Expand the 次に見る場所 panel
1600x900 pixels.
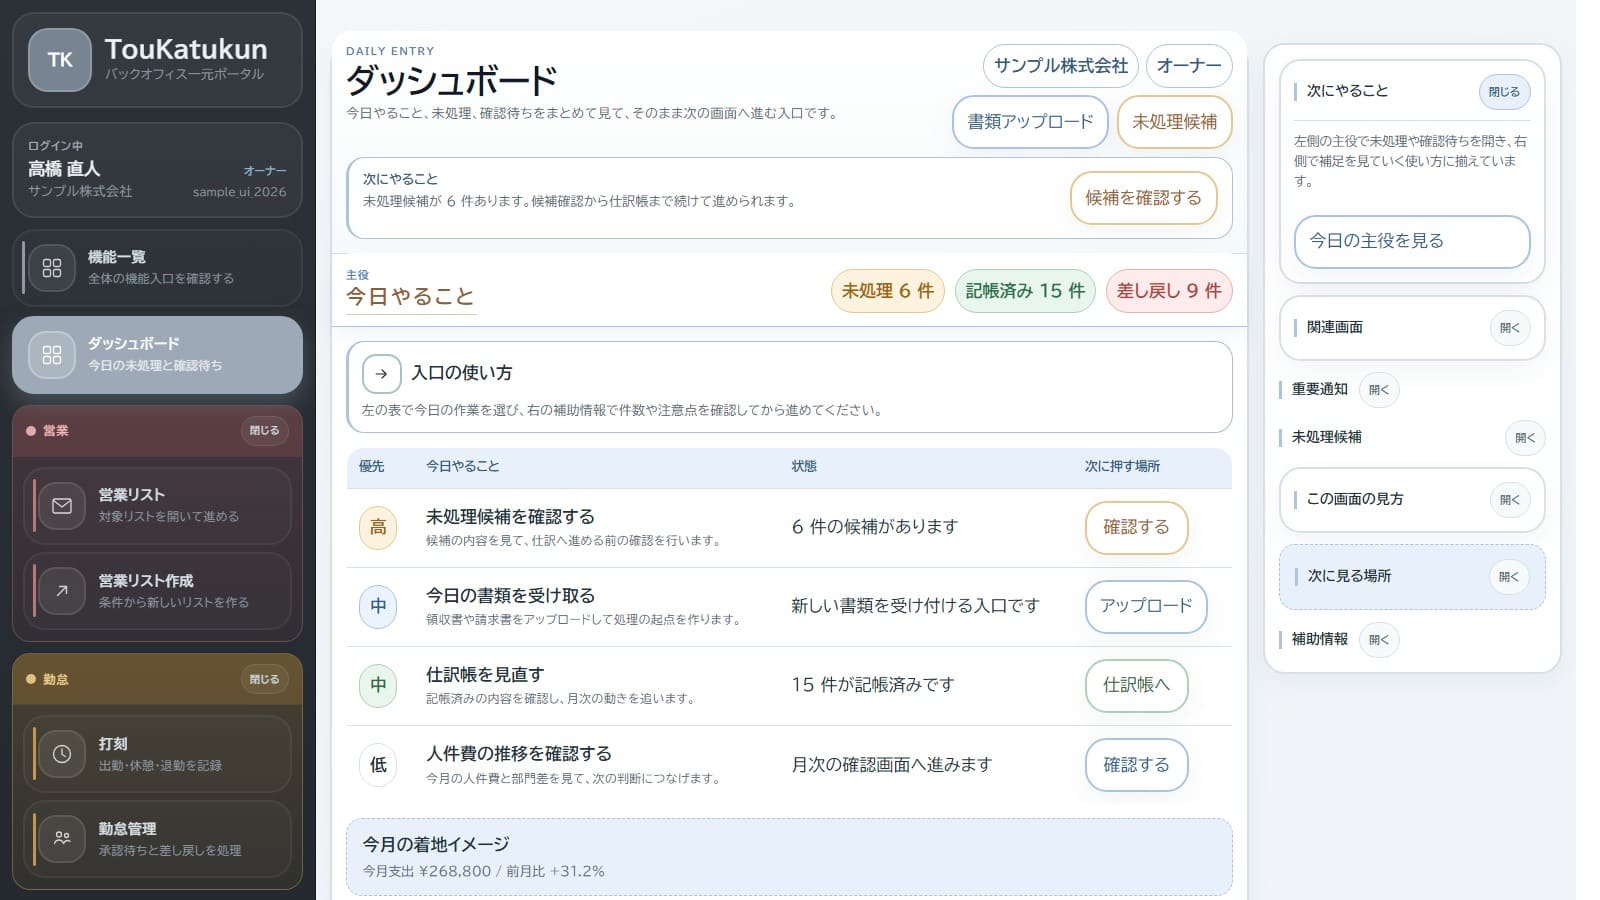[x=1509, y=577]
